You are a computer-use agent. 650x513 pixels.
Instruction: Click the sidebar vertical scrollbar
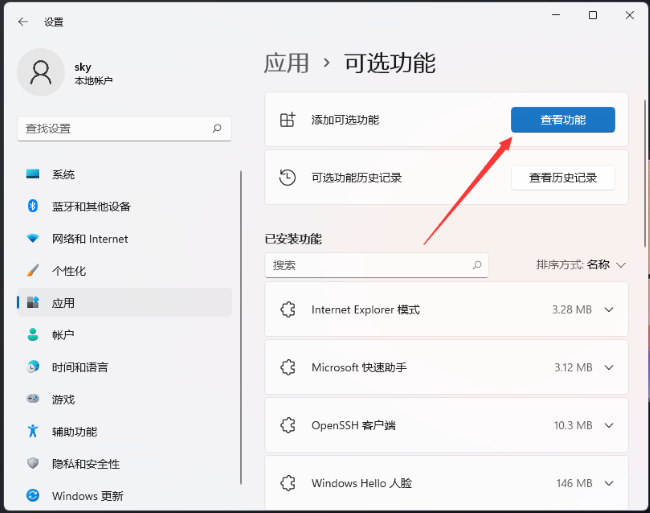pos(240,327)
